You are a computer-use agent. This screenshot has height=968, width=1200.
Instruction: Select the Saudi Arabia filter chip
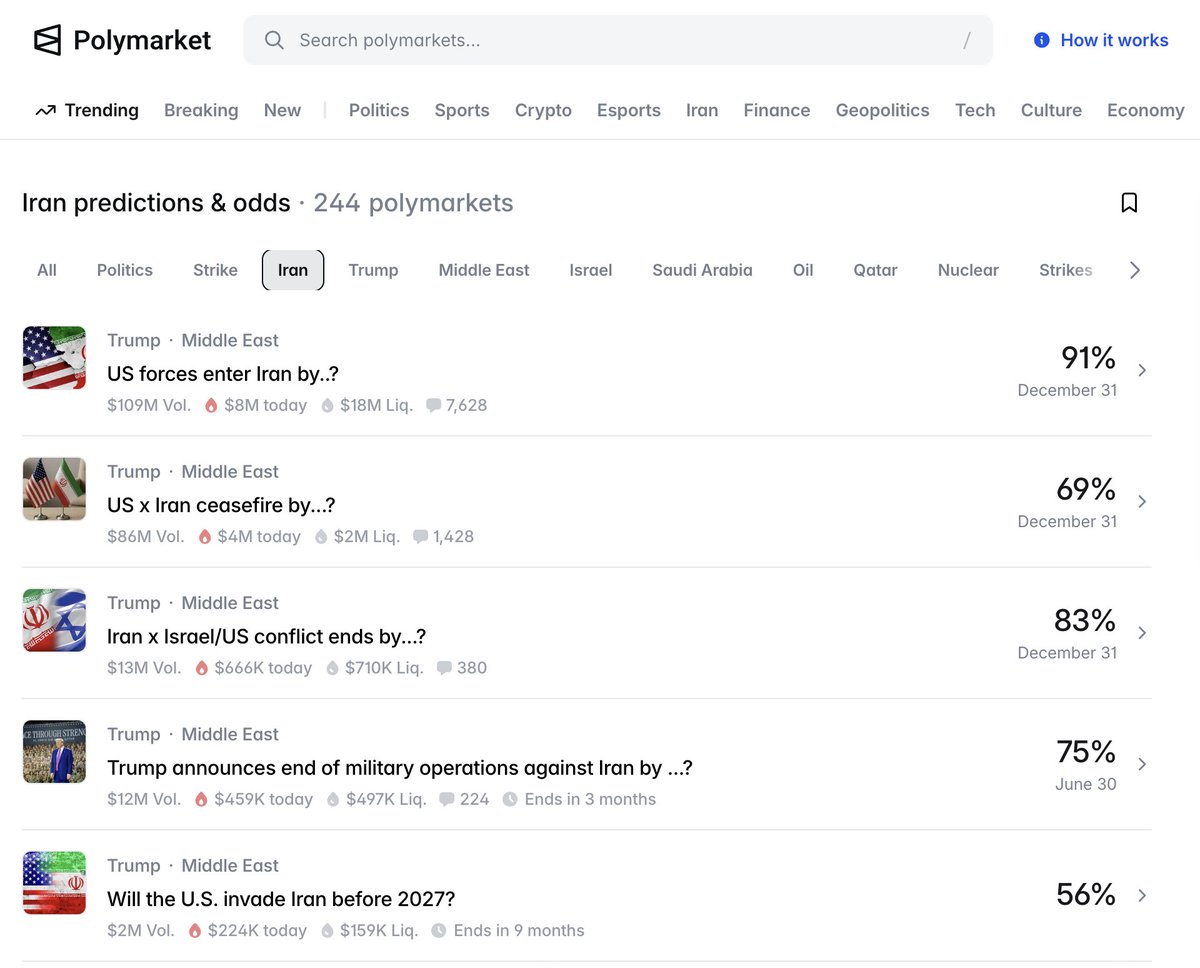click(702, 270)
